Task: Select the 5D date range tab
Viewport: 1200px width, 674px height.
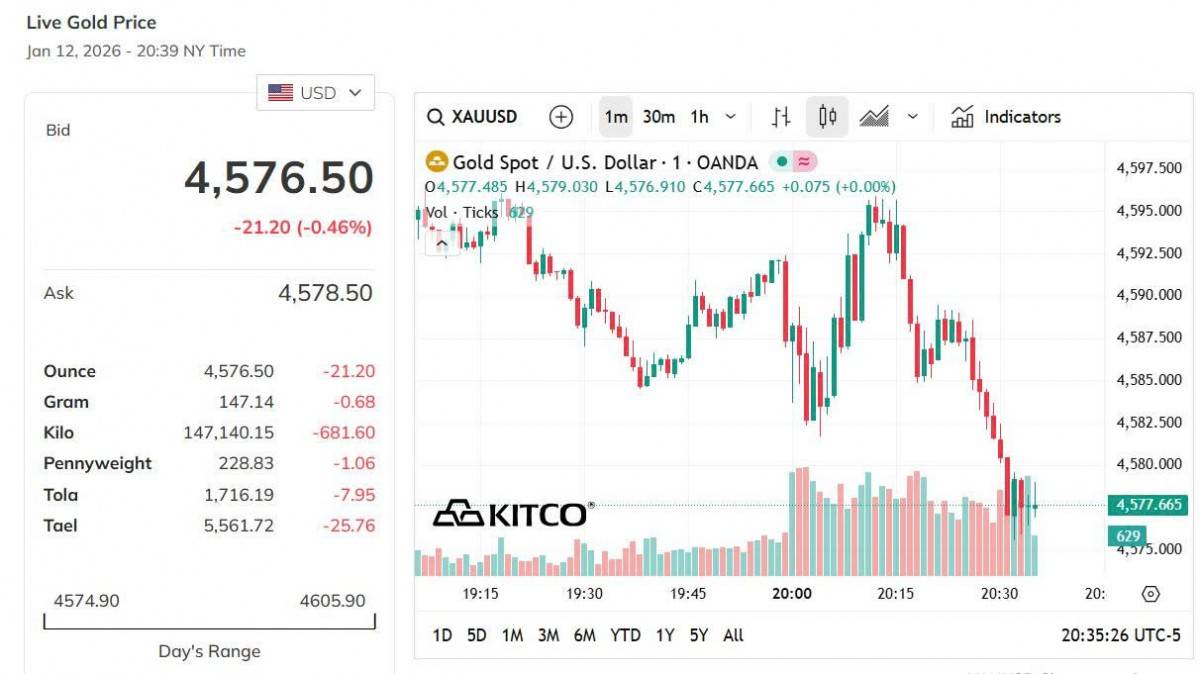Action: tap(477, 635)
